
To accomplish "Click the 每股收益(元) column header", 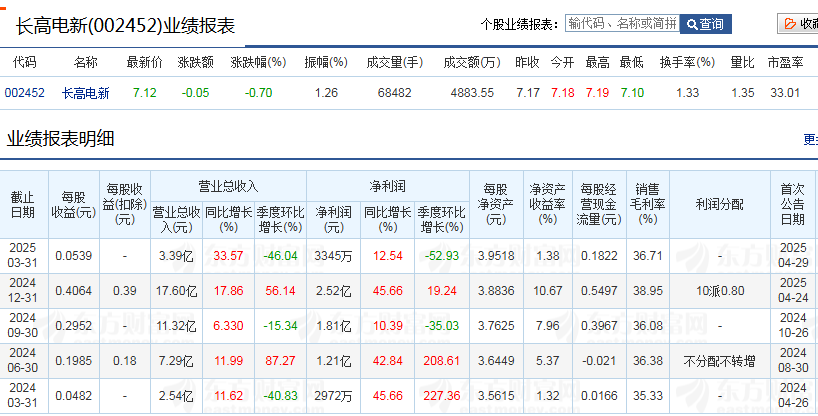I will pos(74,205).
